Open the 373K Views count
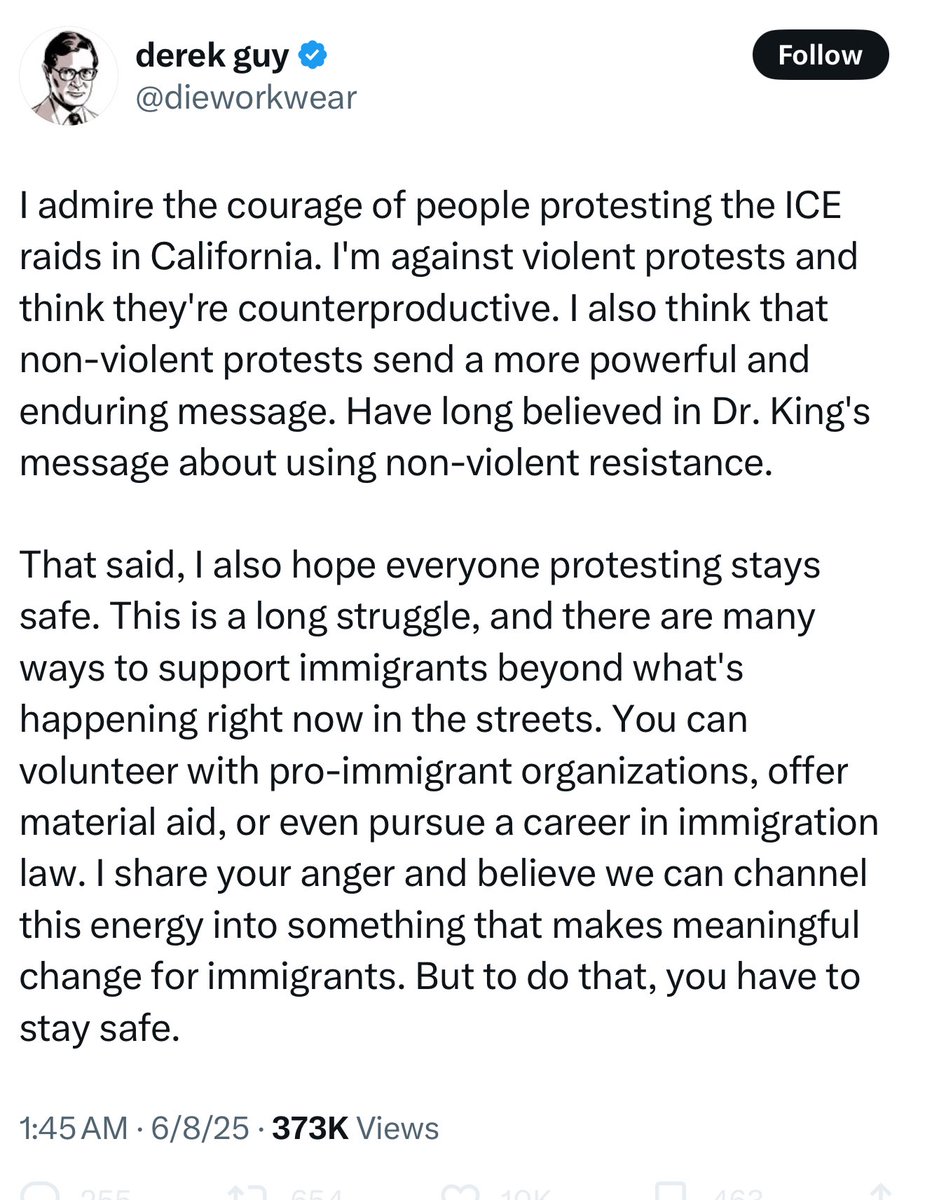 (354, 1129)
